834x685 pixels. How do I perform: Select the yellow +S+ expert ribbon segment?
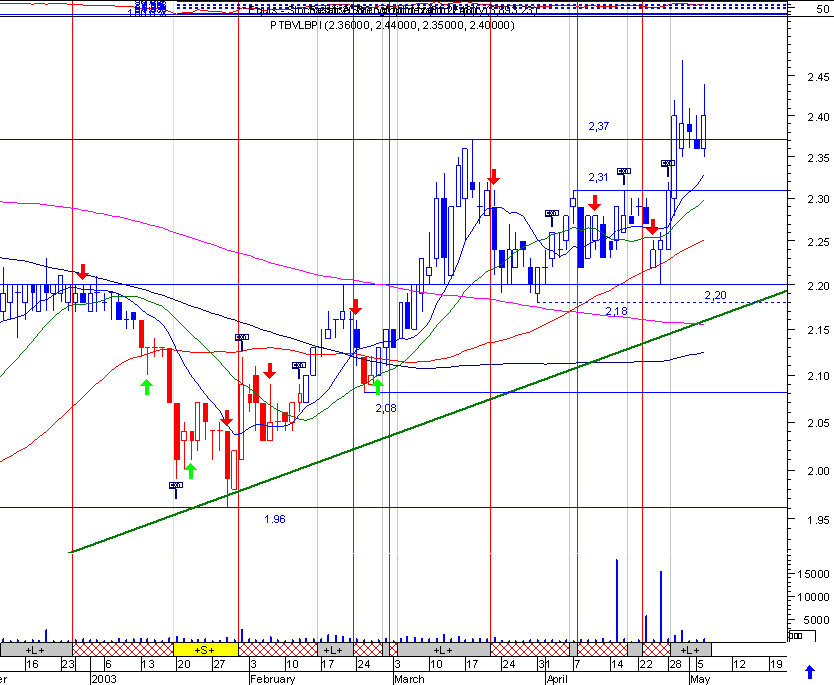pos(205,650)
